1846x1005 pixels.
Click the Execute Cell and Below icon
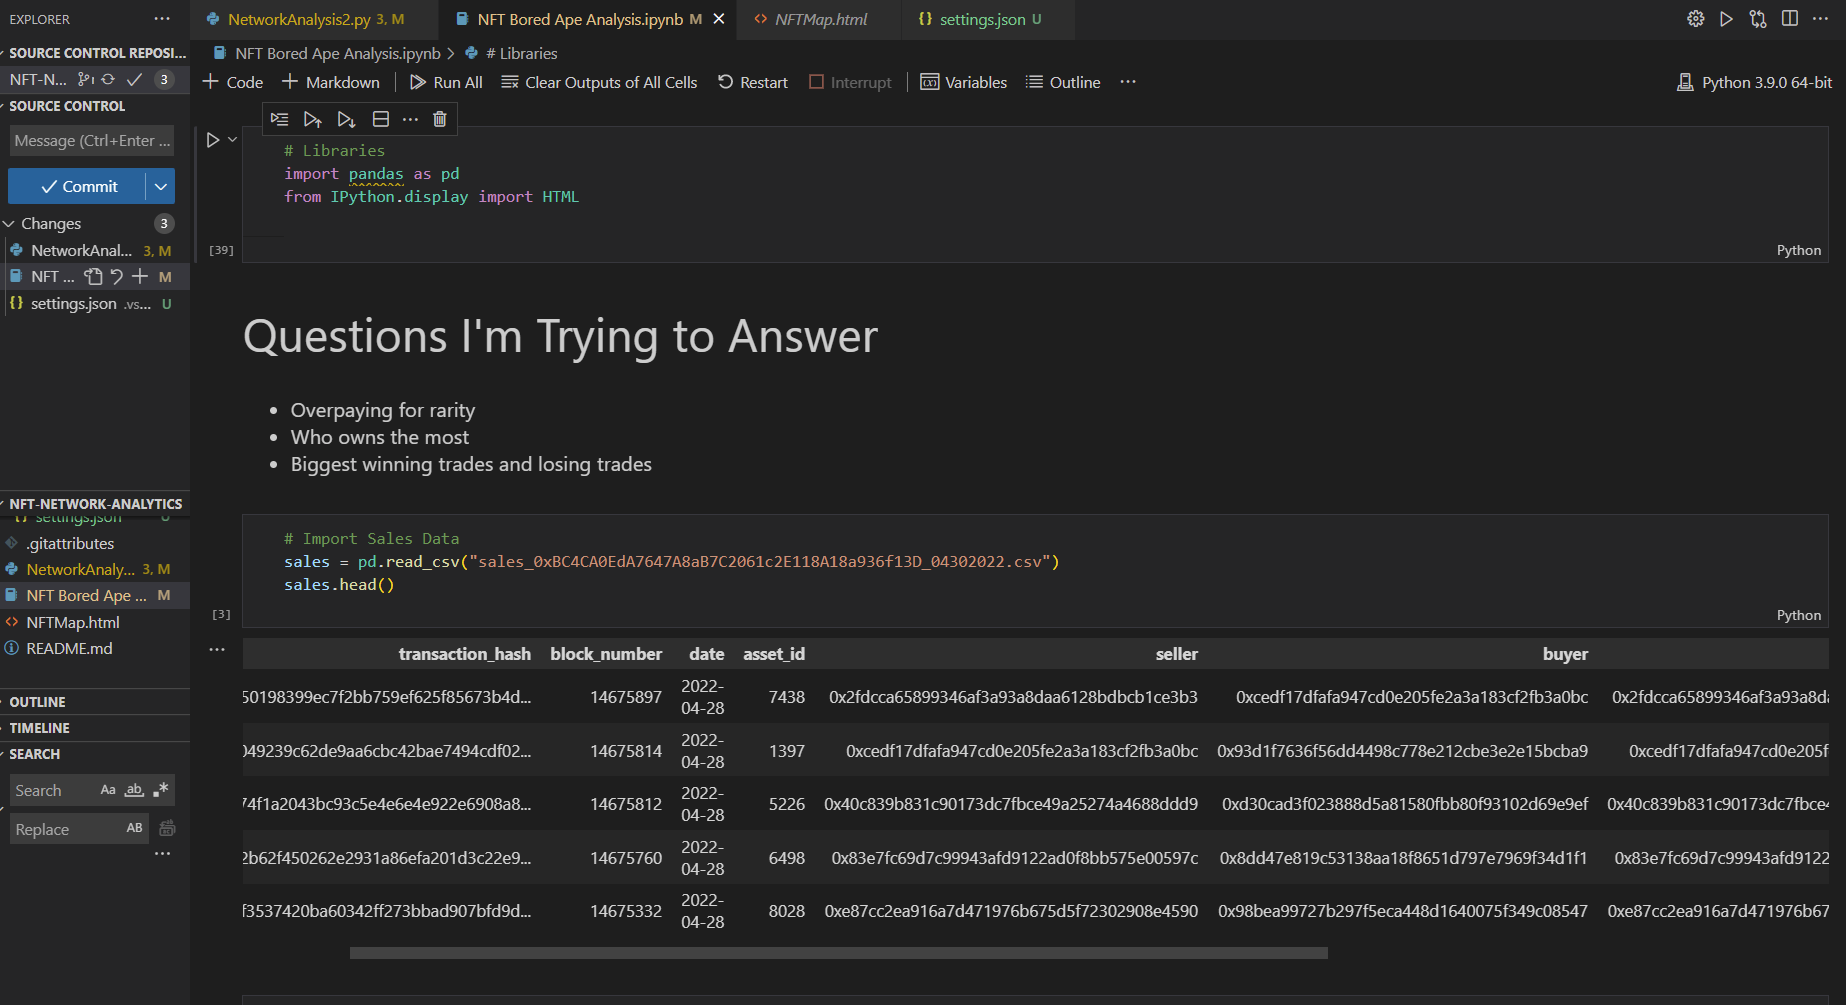coord(347,118)
